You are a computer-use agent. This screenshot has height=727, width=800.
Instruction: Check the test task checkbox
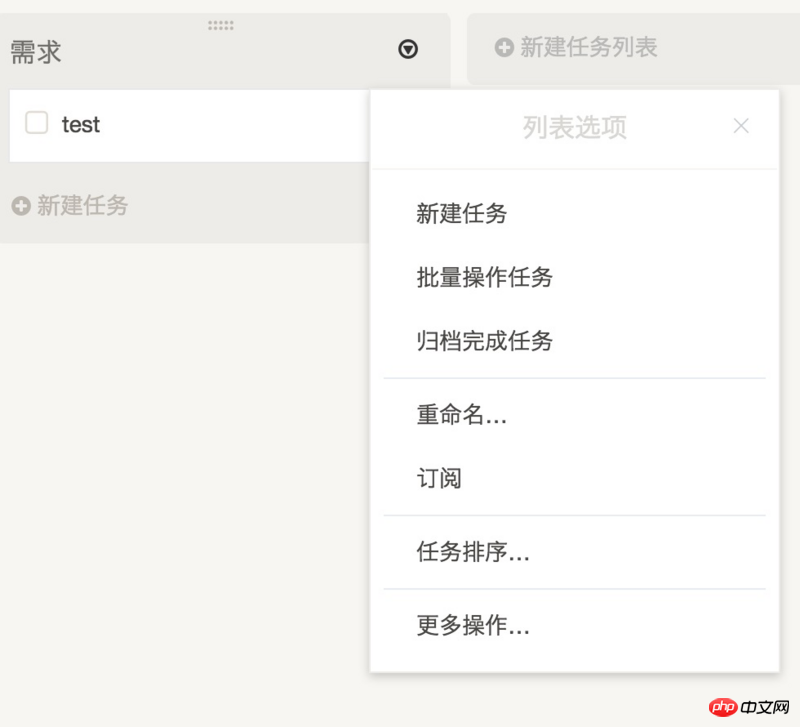37,123
